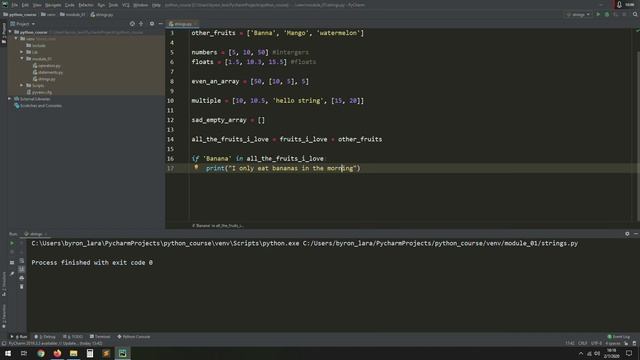Run the strings configuration from the top toolbar
The height and width of the screenshot is (360, 640).
click(598, 14)
